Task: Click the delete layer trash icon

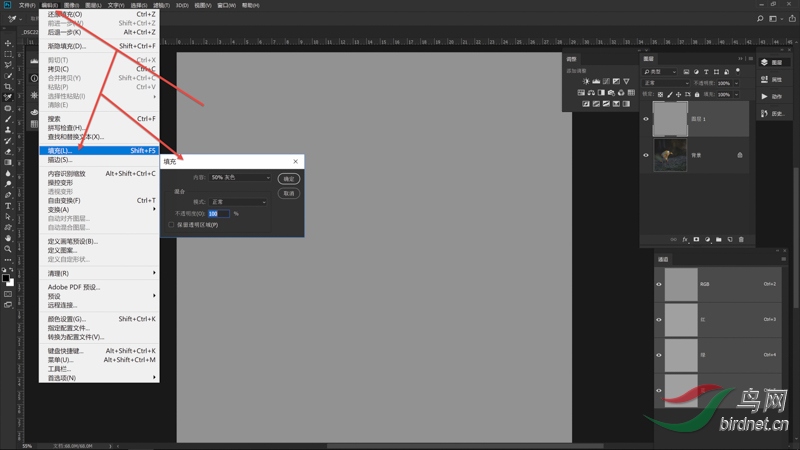Action: coord(742,240)
